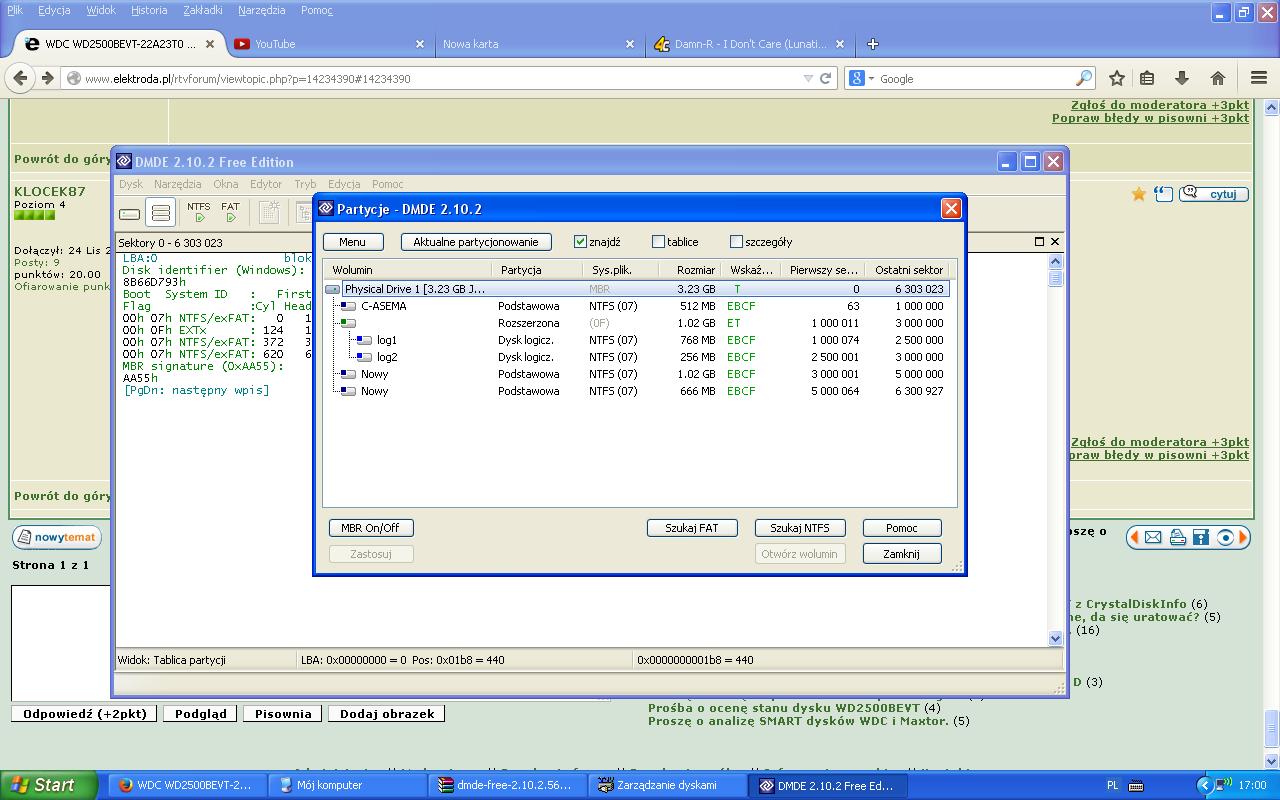Switch to Zarządzanie dyskami on the taskbar
Image resolution: width=1280 pixels, height=800 pixels.
(x=667, y=785)
